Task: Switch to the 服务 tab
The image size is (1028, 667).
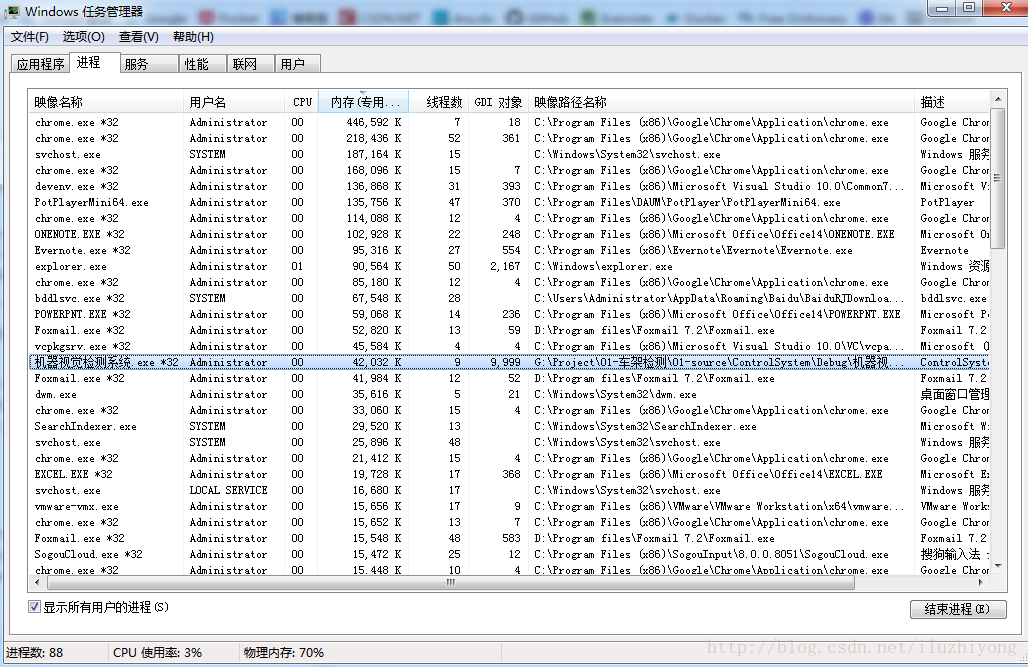Action: click(149, 64)
